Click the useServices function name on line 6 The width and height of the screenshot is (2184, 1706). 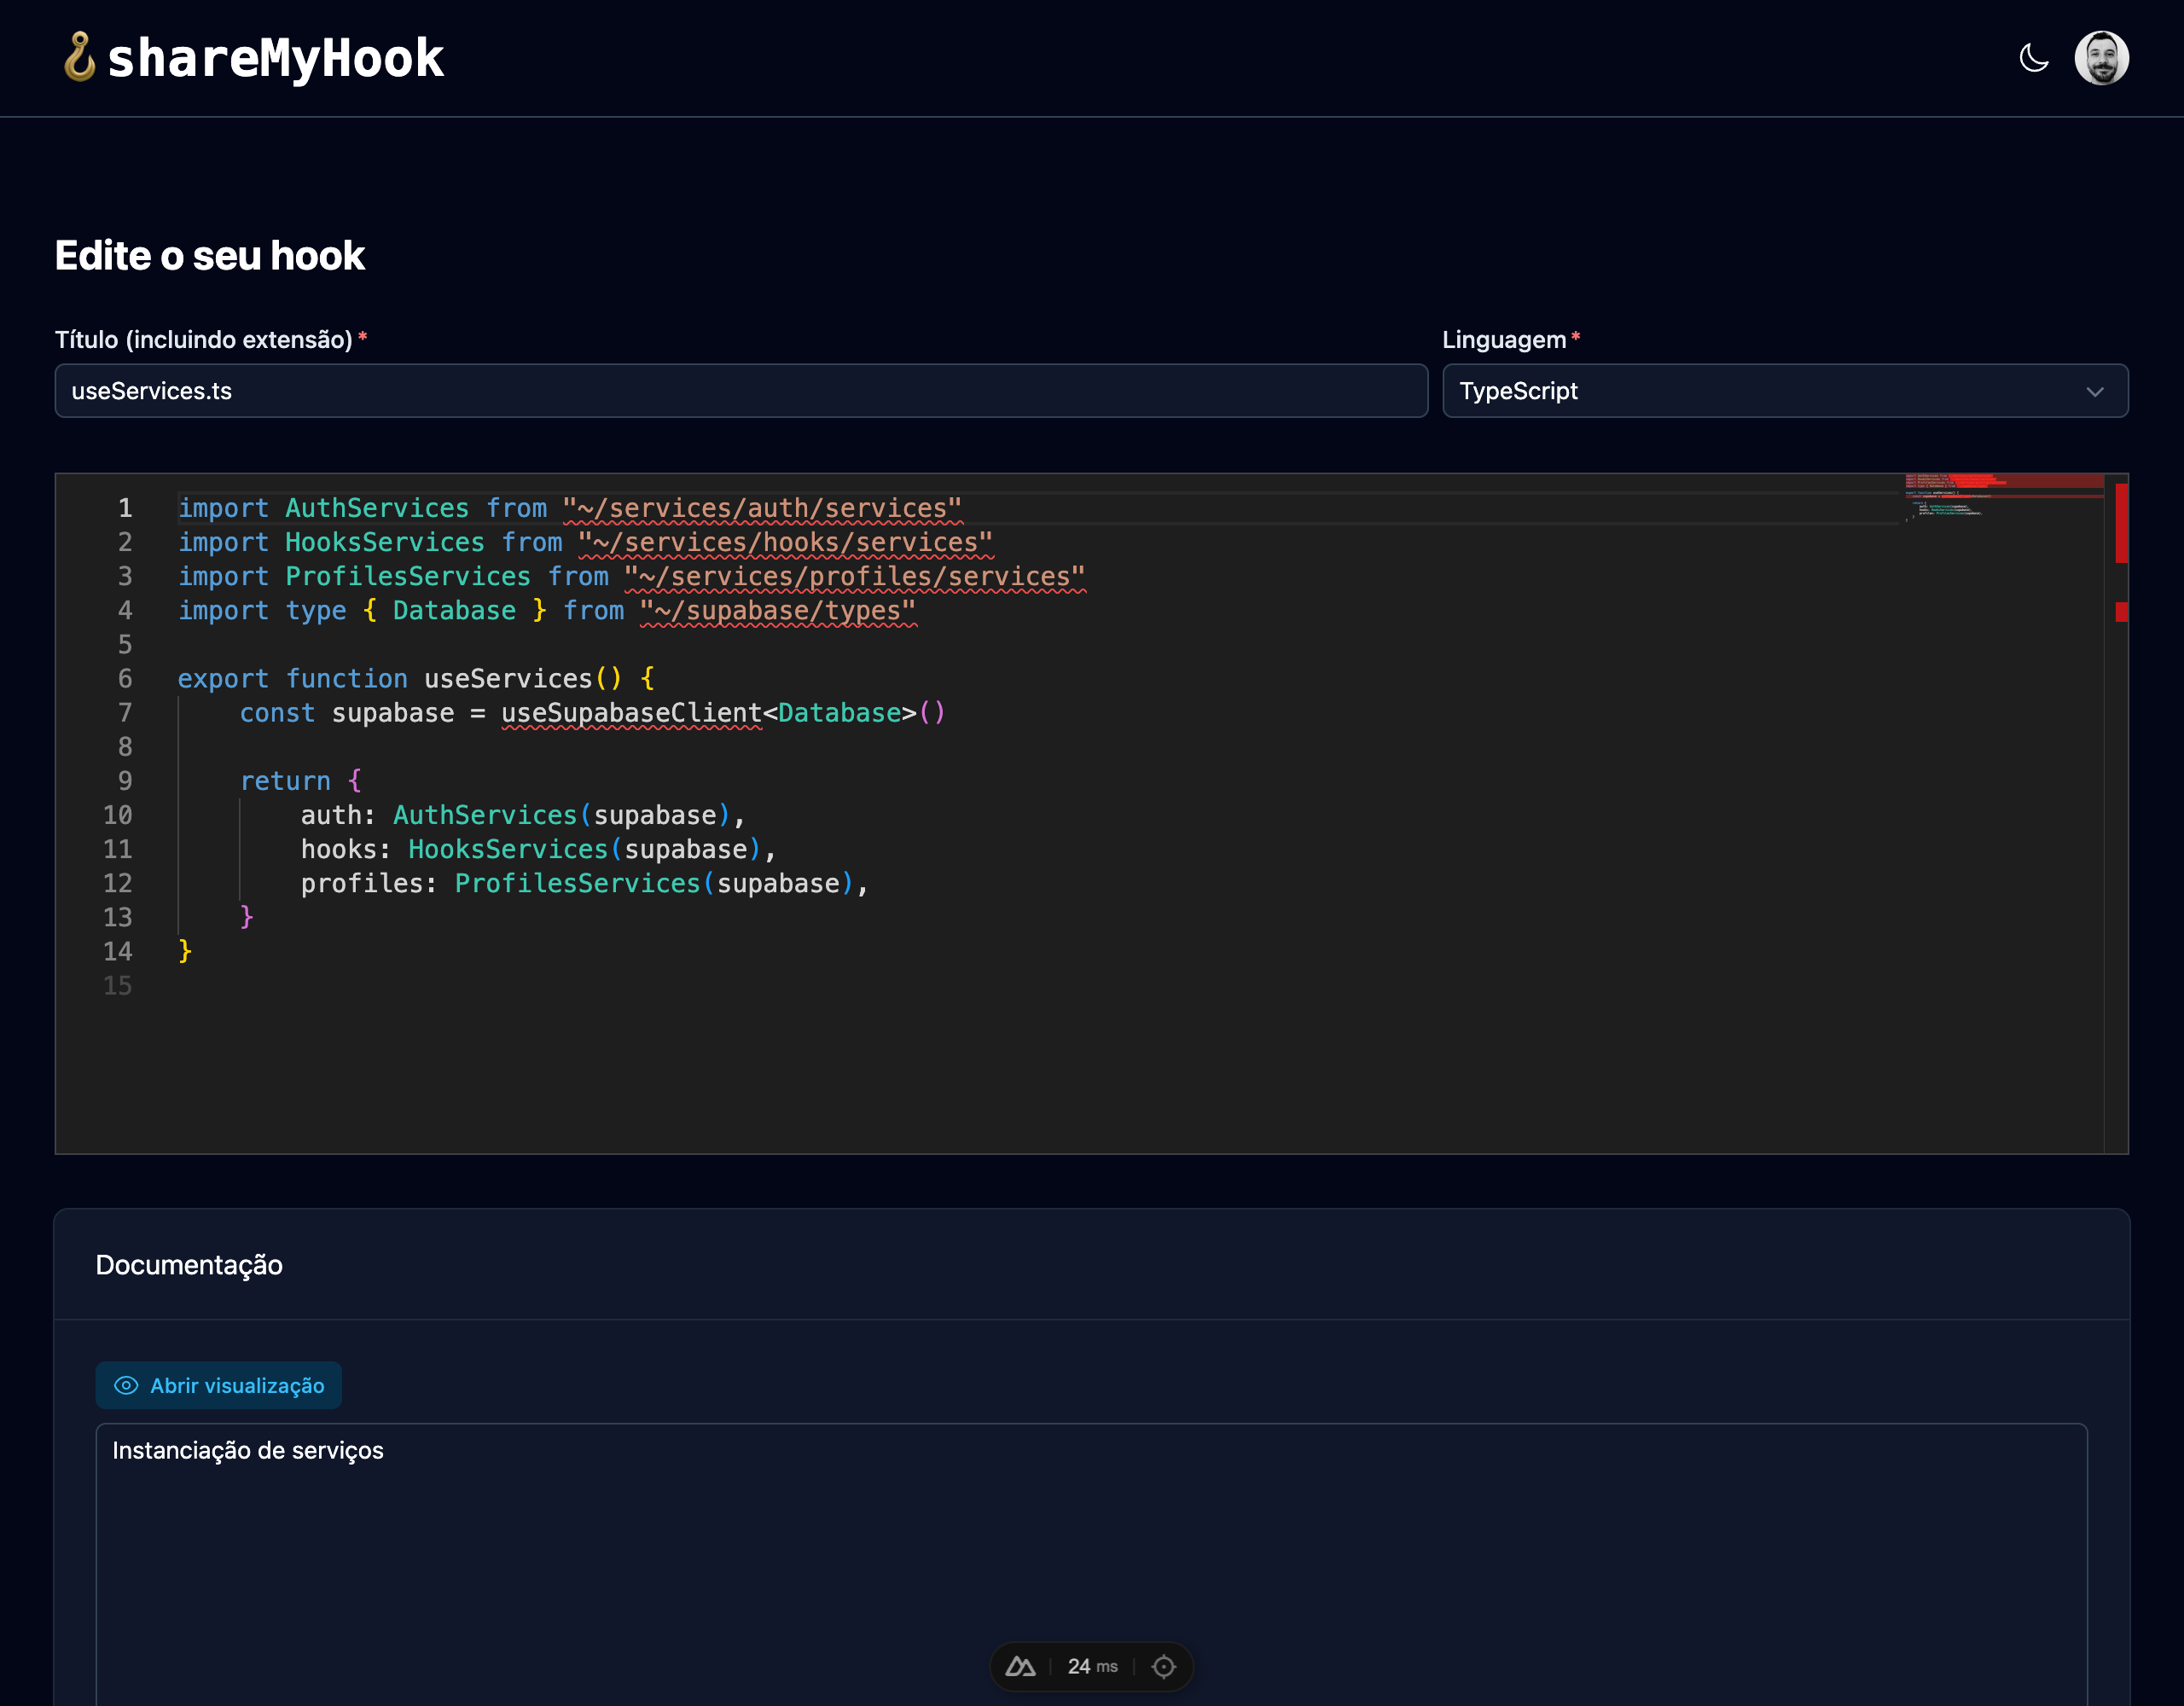508,678
